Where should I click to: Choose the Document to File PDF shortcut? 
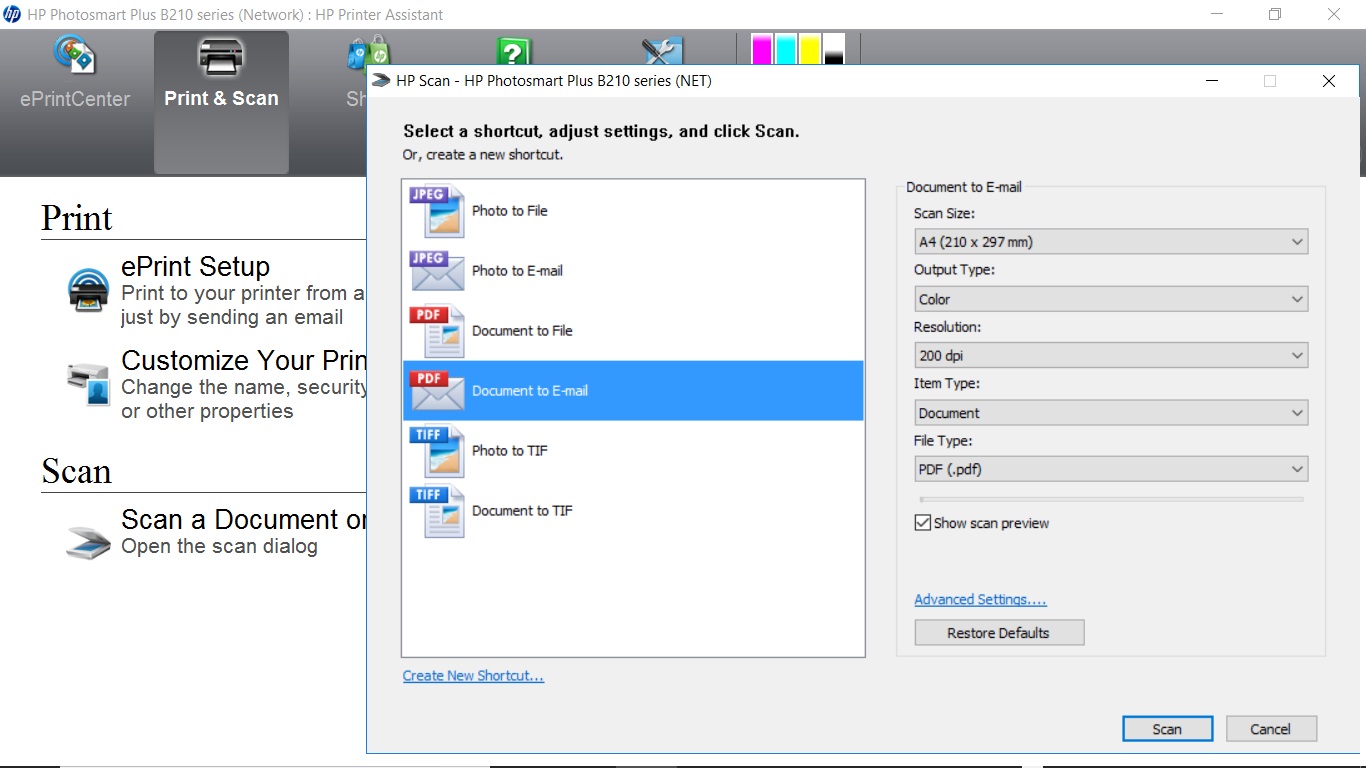pos(435,330)
